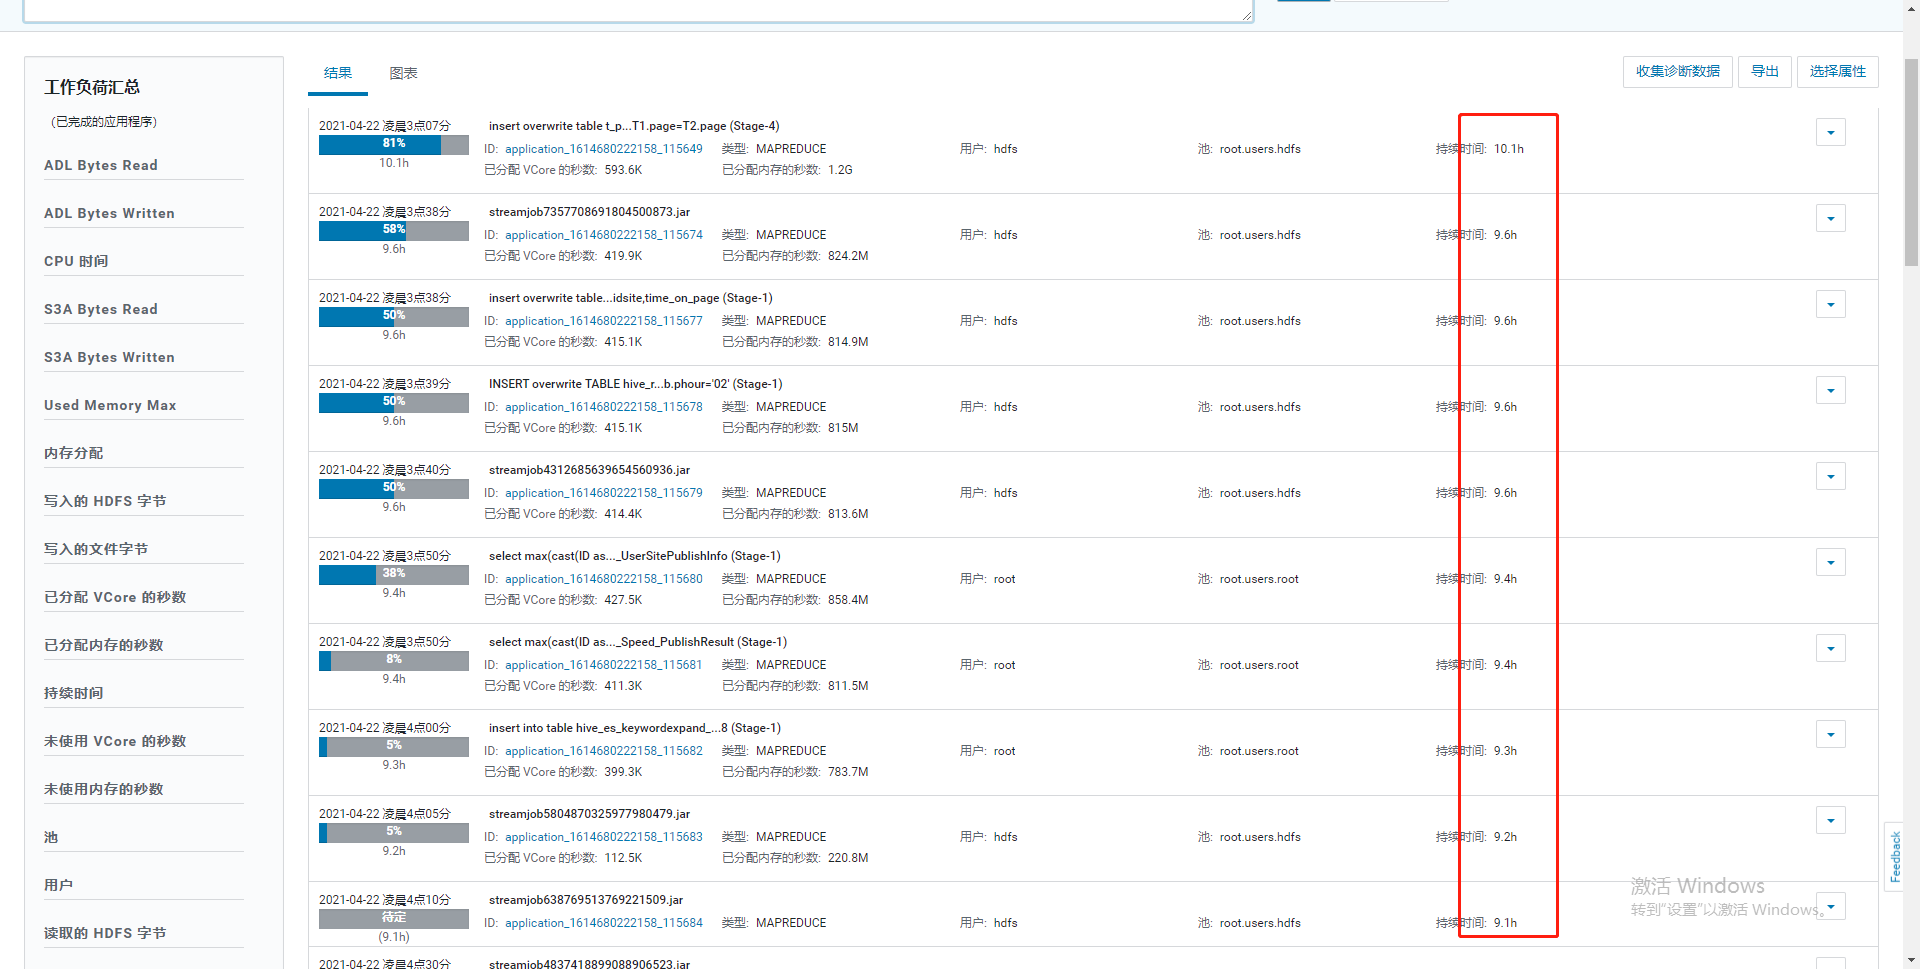Click the 收集诊断数据 button
The image size is (1920, 969).
[1677, 72]
